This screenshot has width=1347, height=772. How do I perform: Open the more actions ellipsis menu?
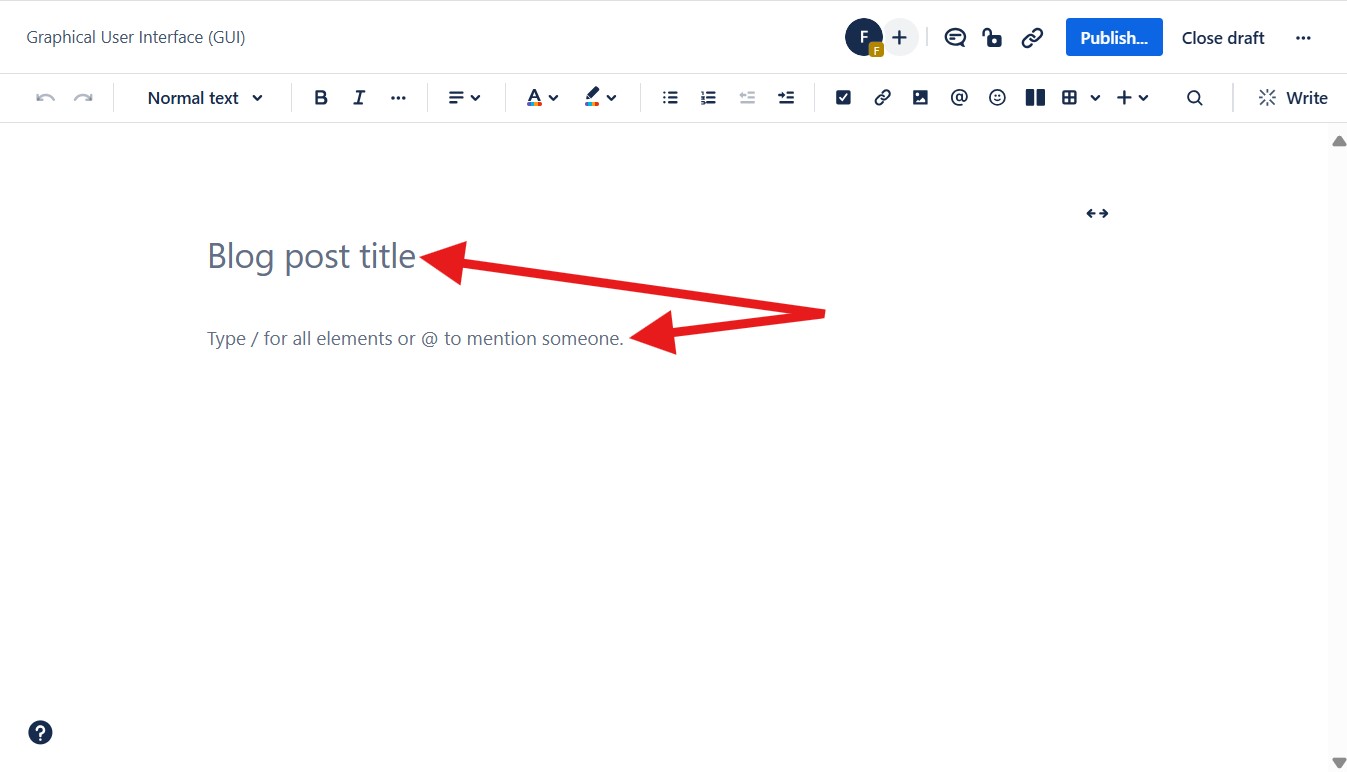coord(1303,38)
